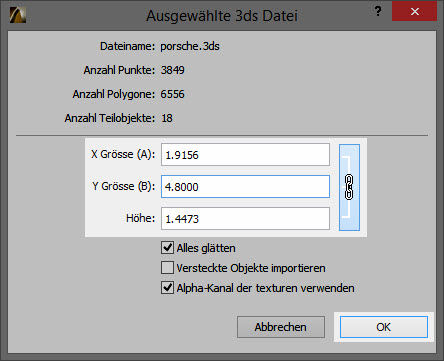This screenshot has height=361, width=444.
Task: Click the Anzahl Teilobjekte value 18
Action: pos(167,118)
